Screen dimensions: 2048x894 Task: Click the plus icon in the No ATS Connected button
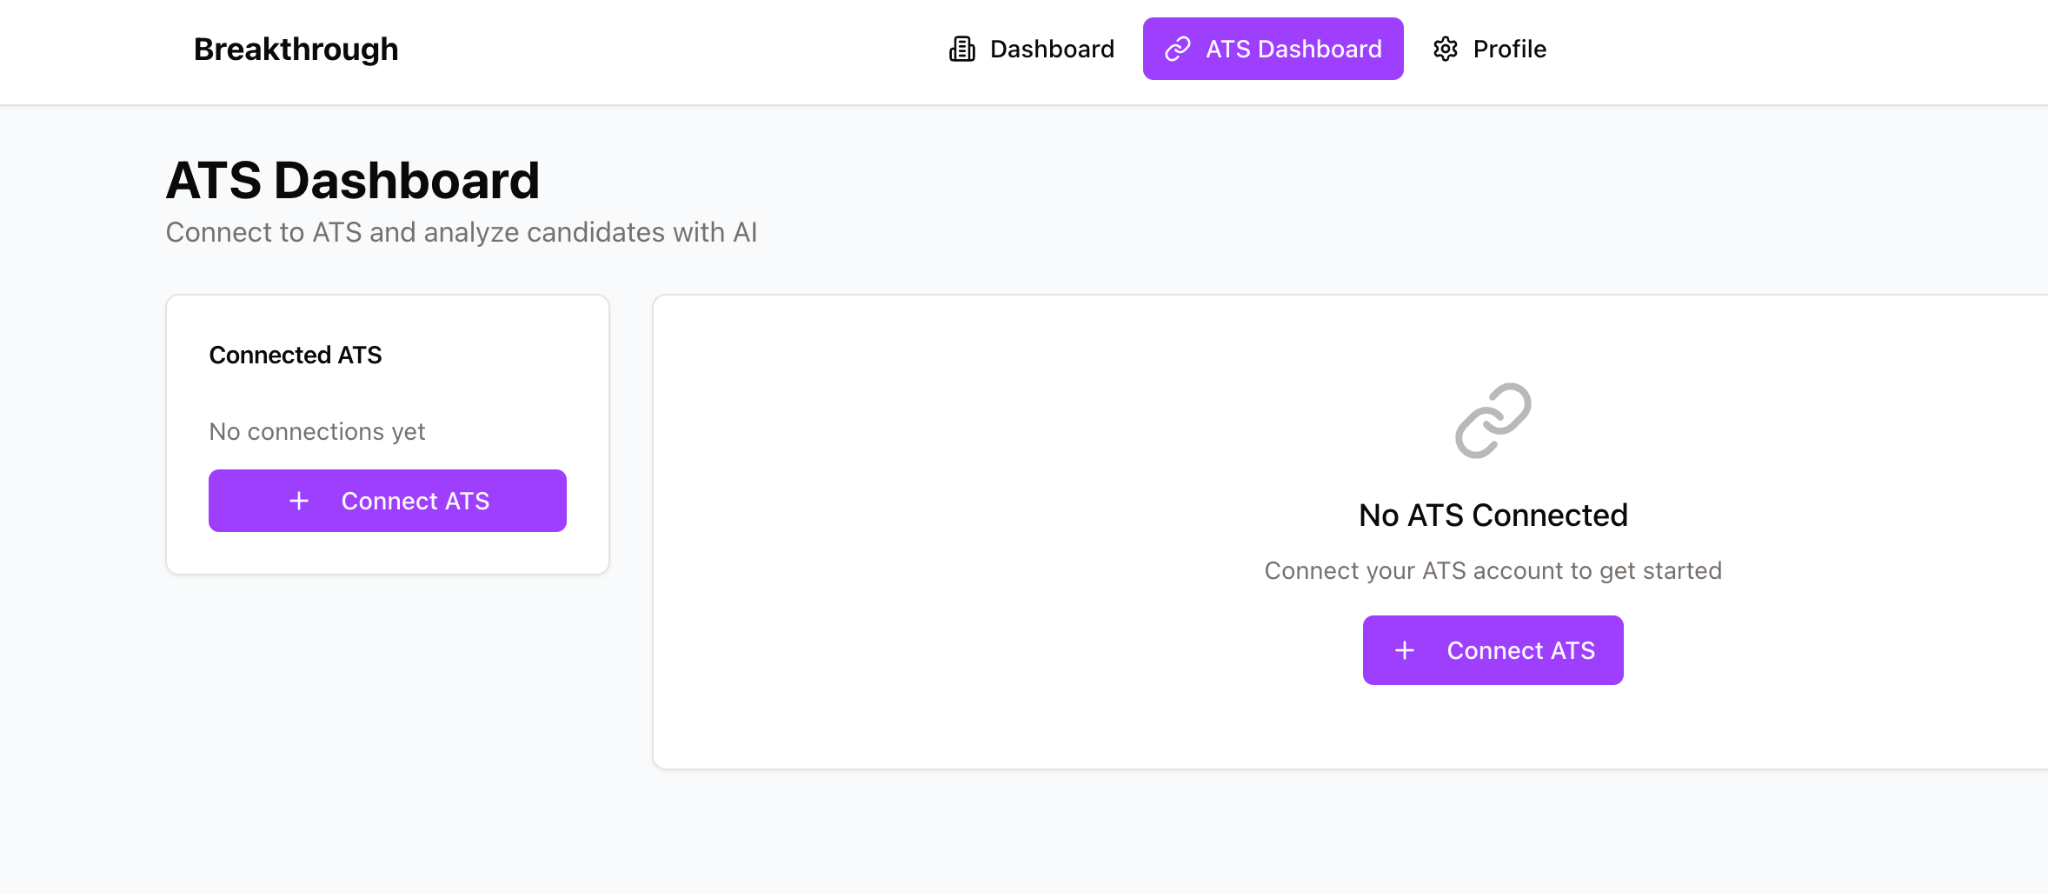(1405, 650)
